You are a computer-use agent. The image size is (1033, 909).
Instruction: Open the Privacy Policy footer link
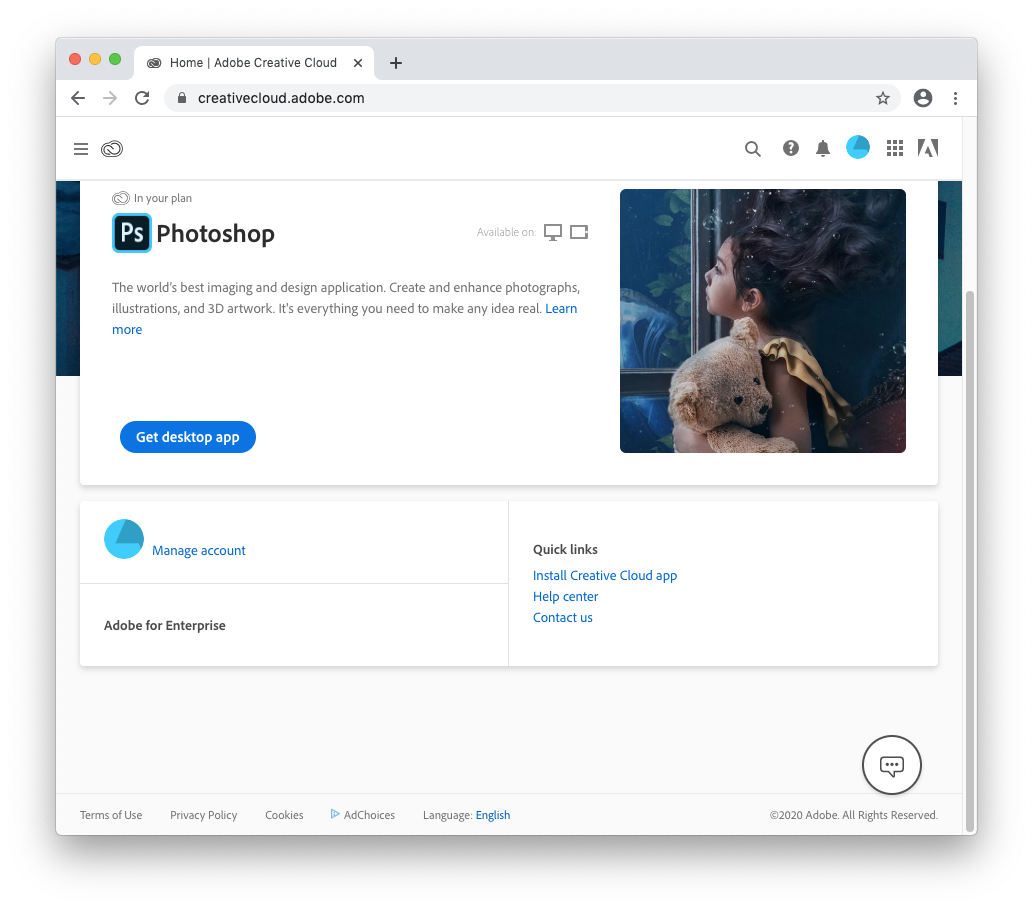pyautogui.click(x=204, y=815)
